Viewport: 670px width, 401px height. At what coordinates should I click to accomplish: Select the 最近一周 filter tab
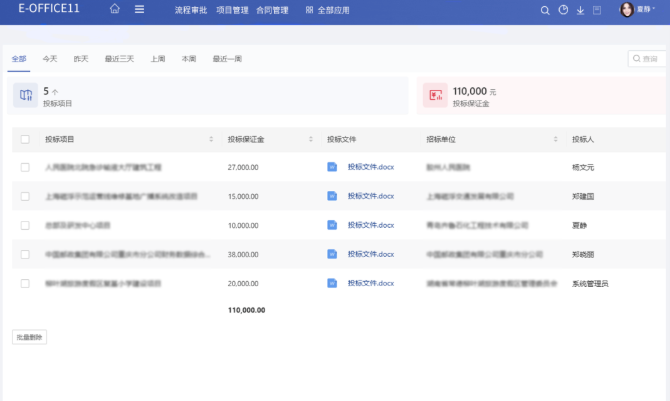click(227, 59)
